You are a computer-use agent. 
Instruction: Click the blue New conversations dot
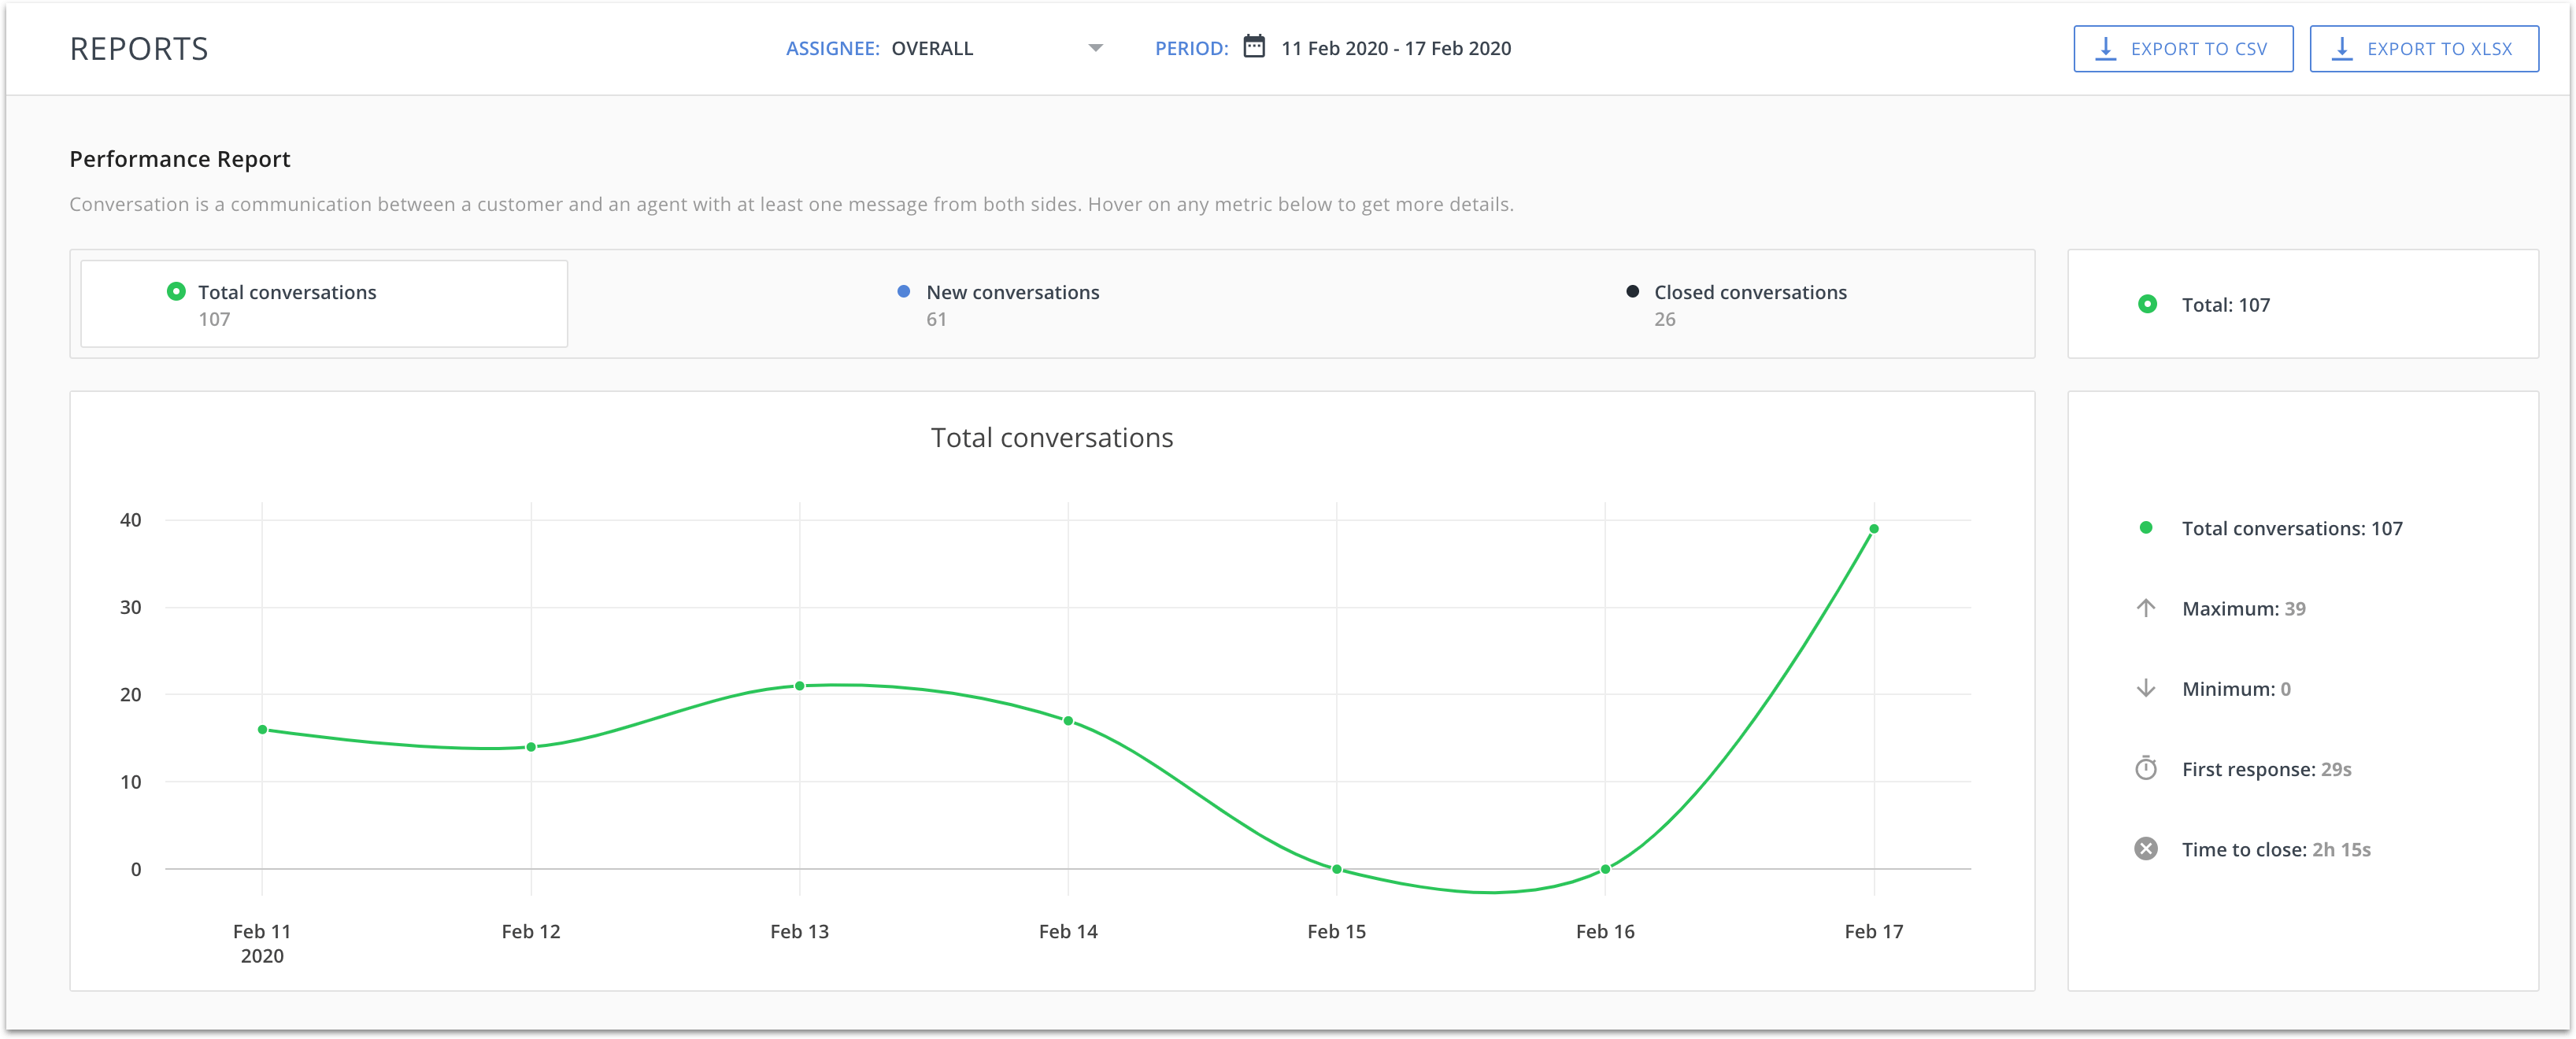pos(904,291)
